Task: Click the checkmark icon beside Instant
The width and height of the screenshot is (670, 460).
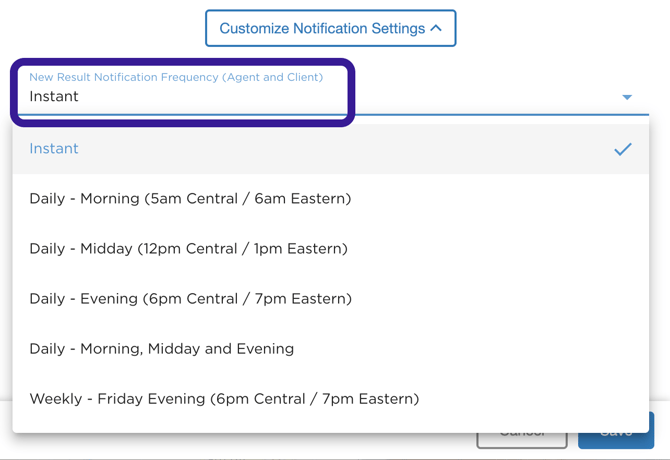Action: pyautogui.click(x=623, y=149)
